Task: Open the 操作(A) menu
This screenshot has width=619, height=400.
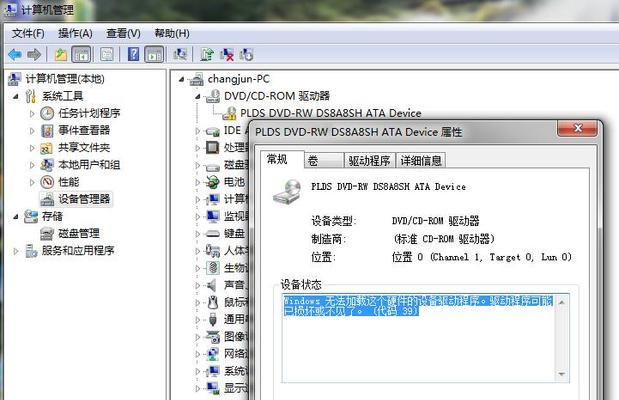Action: point(75,33)
